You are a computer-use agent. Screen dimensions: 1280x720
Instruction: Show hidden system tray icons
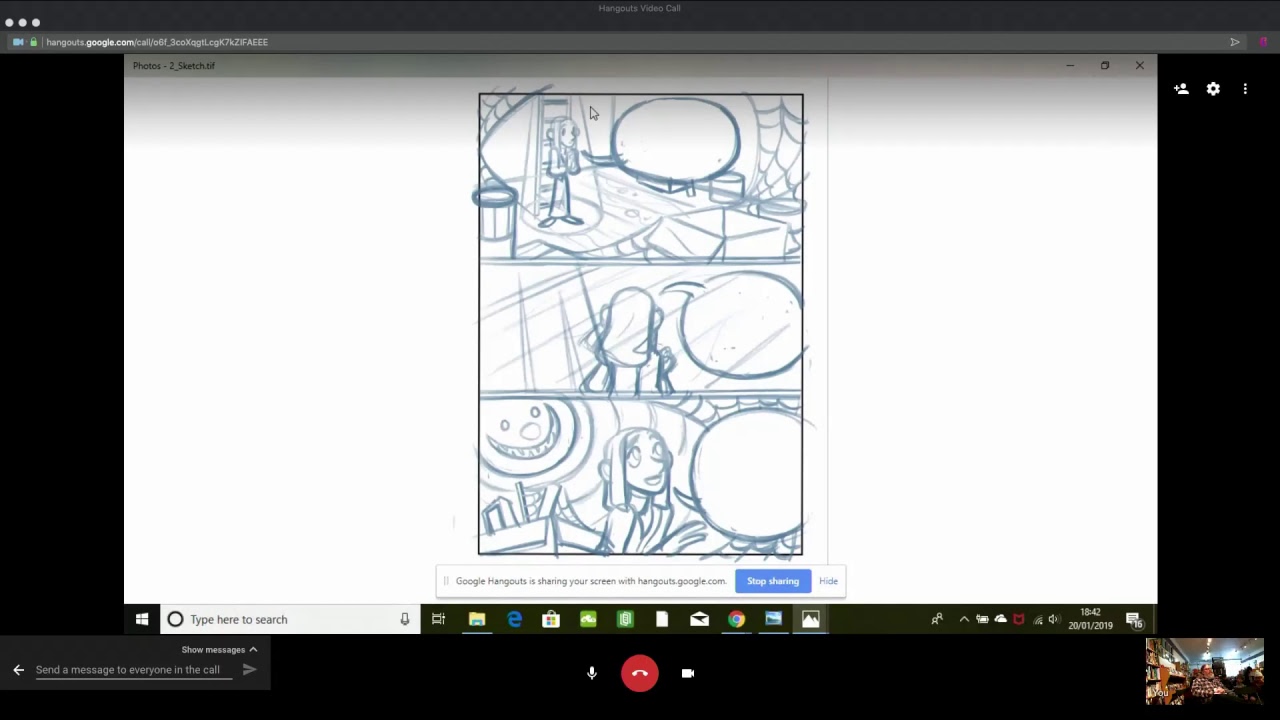pyautogui.click(x=964, y=619)
